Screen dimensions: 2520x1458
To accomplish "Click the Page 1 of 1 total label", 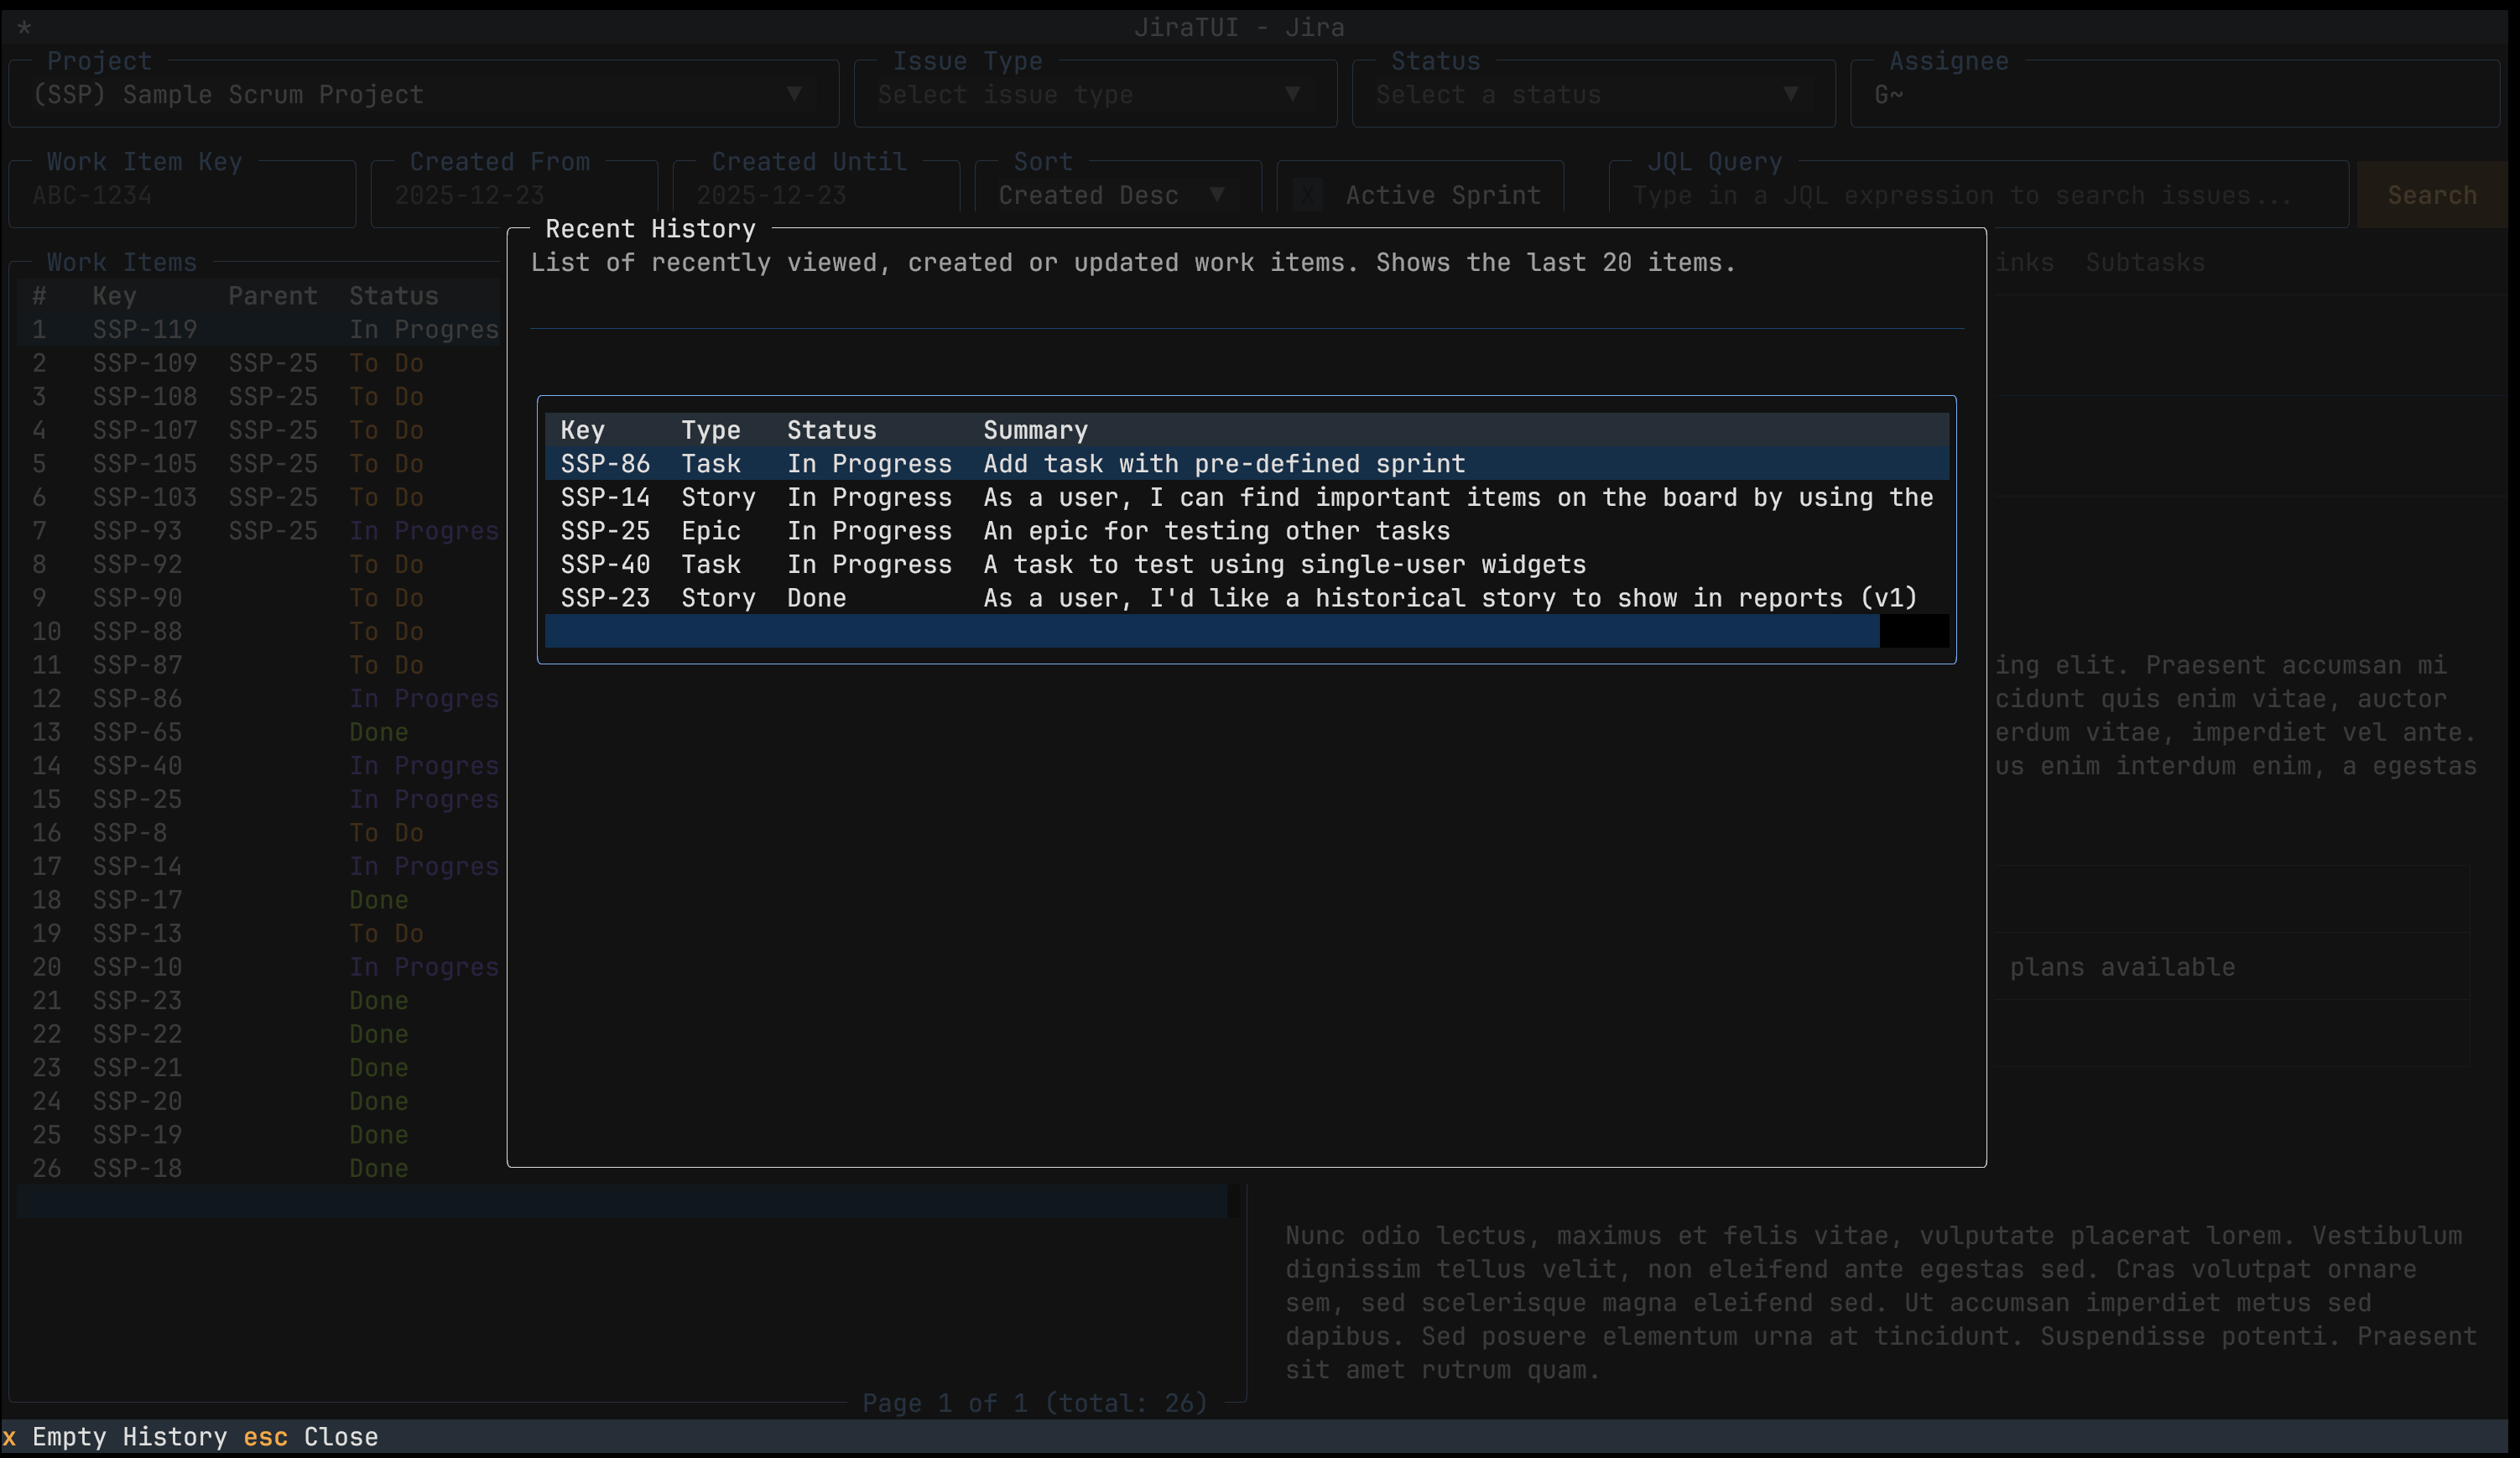I will tap(1035, 1403).
